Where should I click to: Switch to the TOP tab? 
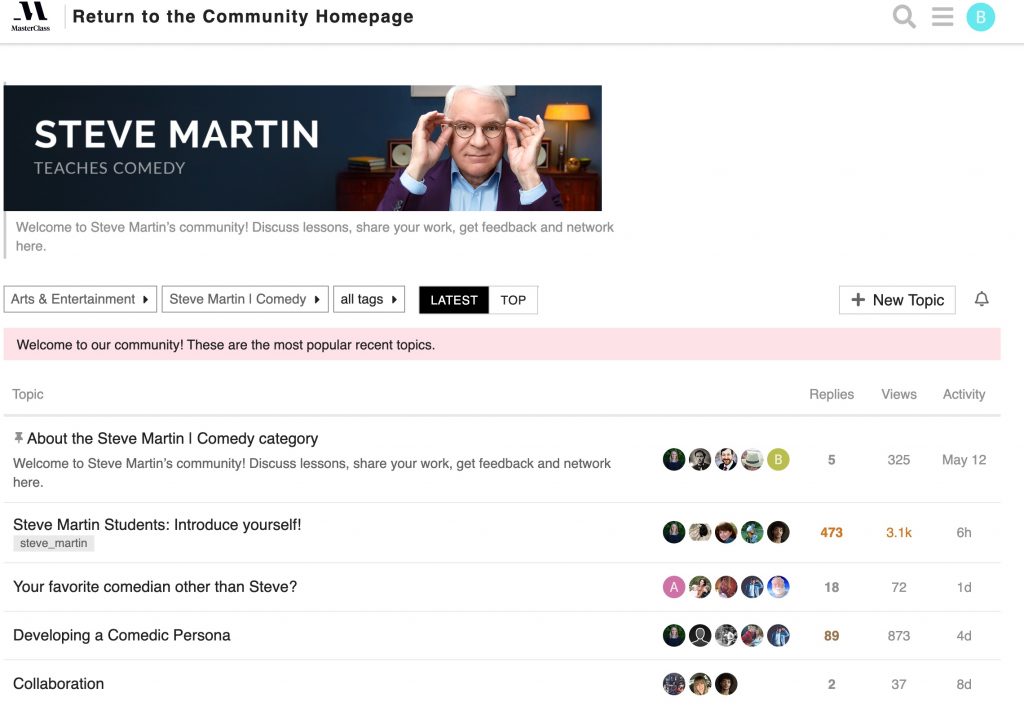[513, 300]
